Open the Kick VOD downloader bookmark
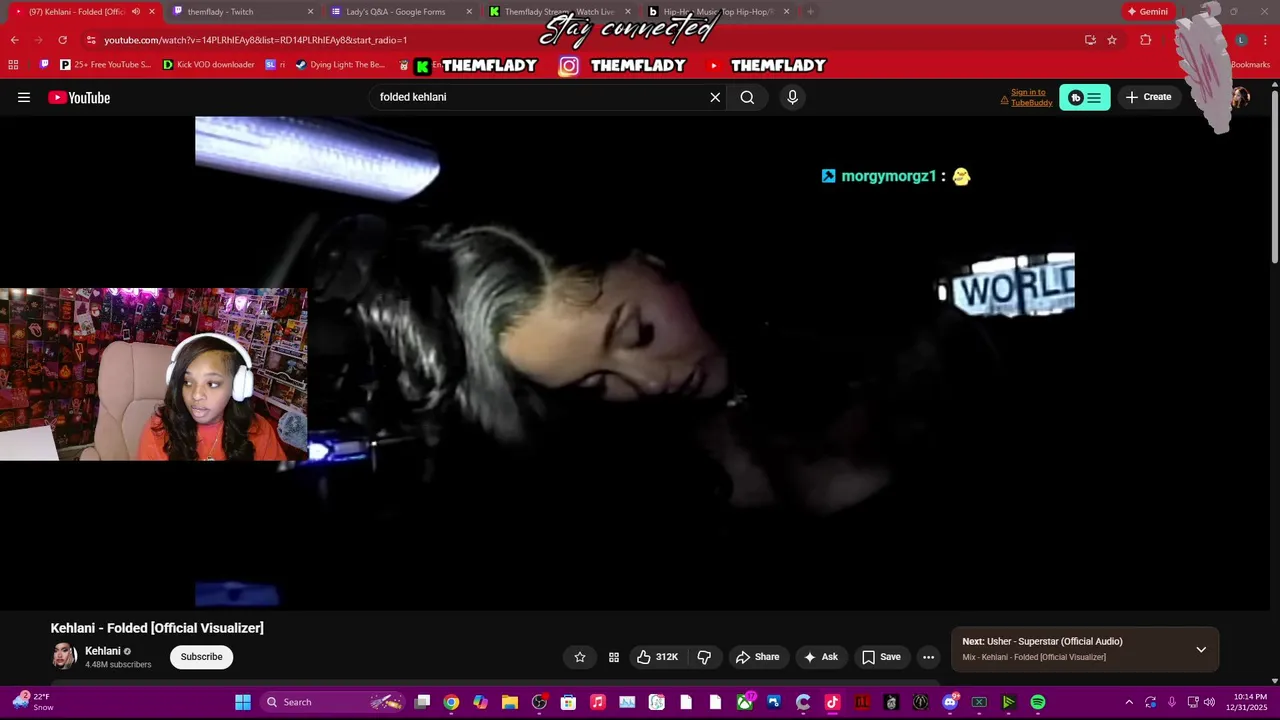 pos(209,65)
